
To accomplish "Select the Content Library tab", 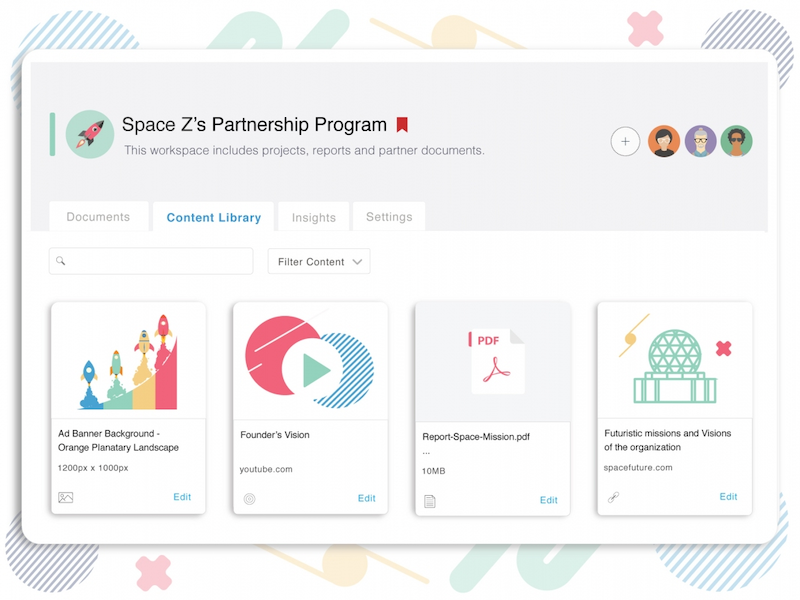I will pos(212,216).
